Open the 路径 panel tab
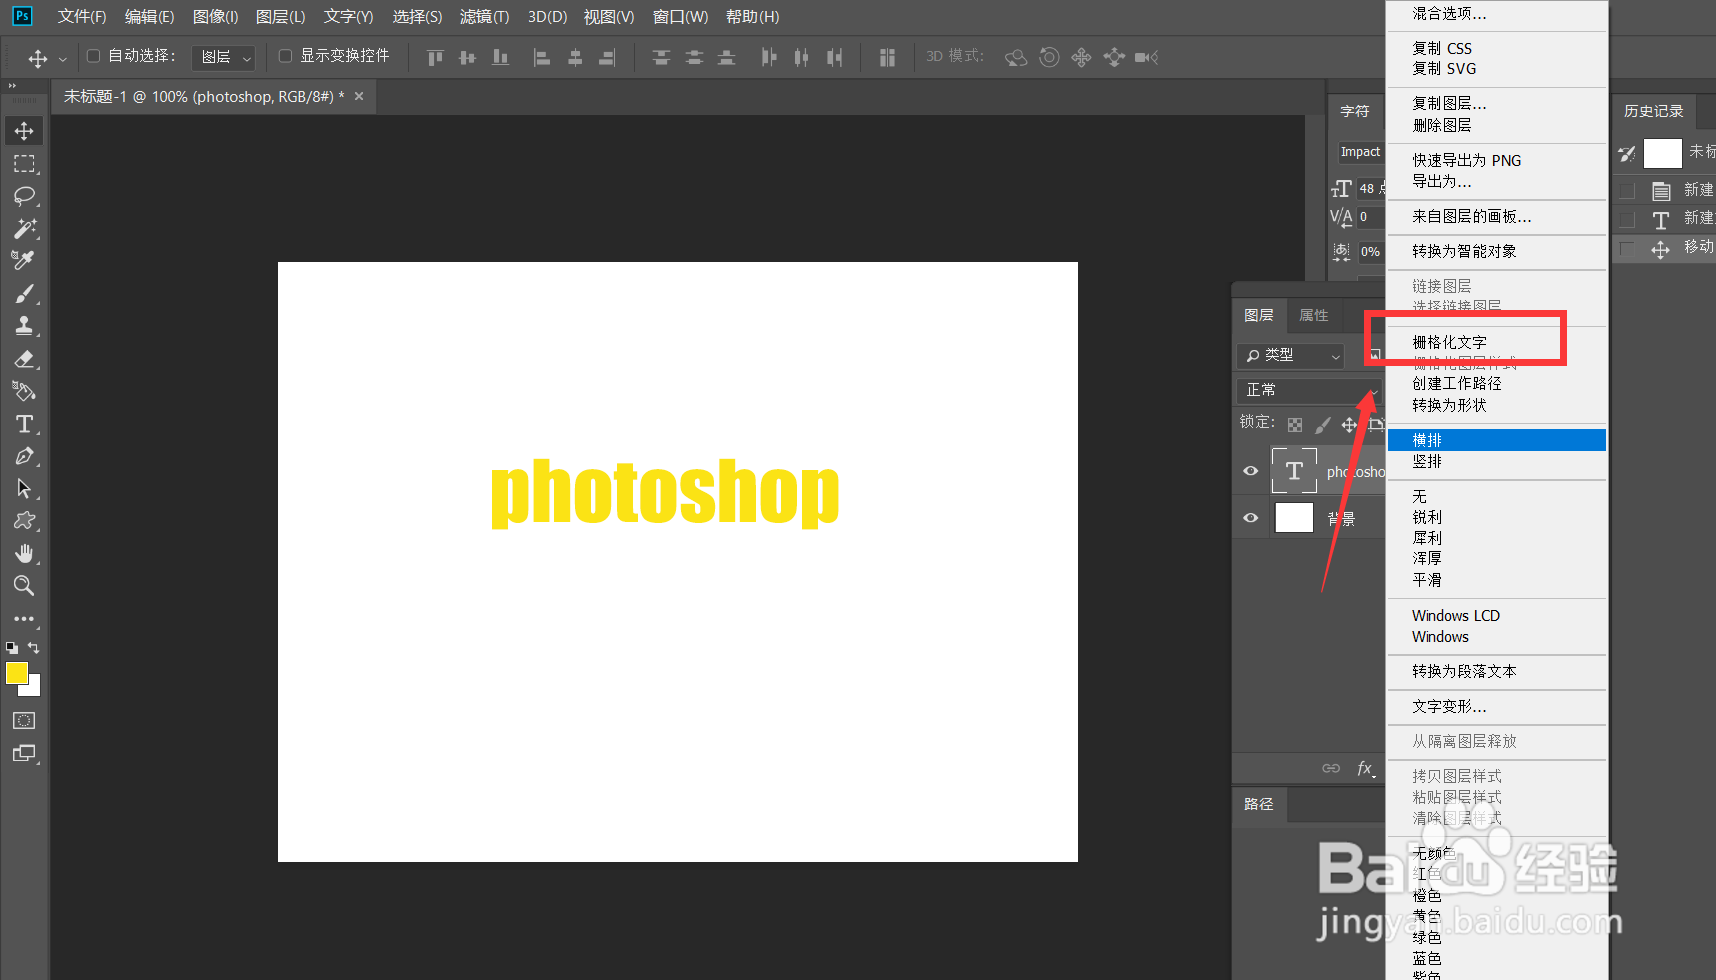The image size is (1716, 980). tap(1259, 804)
